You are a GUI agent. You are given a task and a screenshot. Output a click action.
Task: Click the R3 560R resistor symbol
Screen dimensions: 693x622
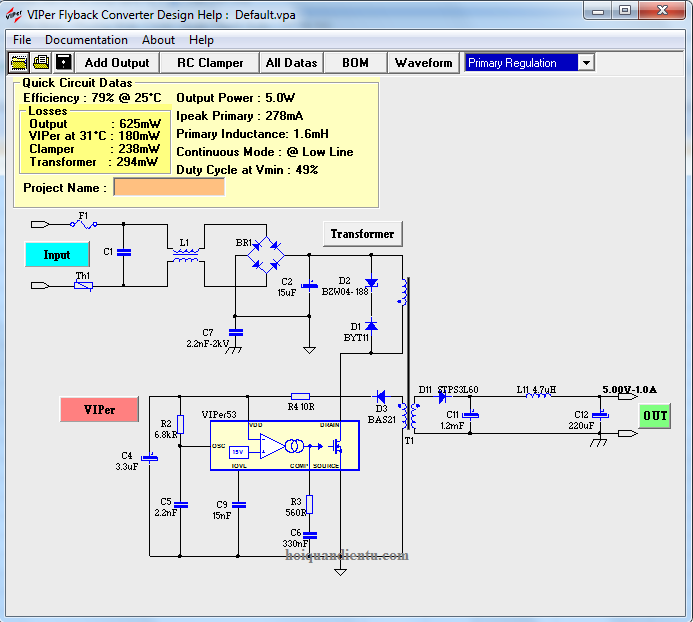coord(310,504)
